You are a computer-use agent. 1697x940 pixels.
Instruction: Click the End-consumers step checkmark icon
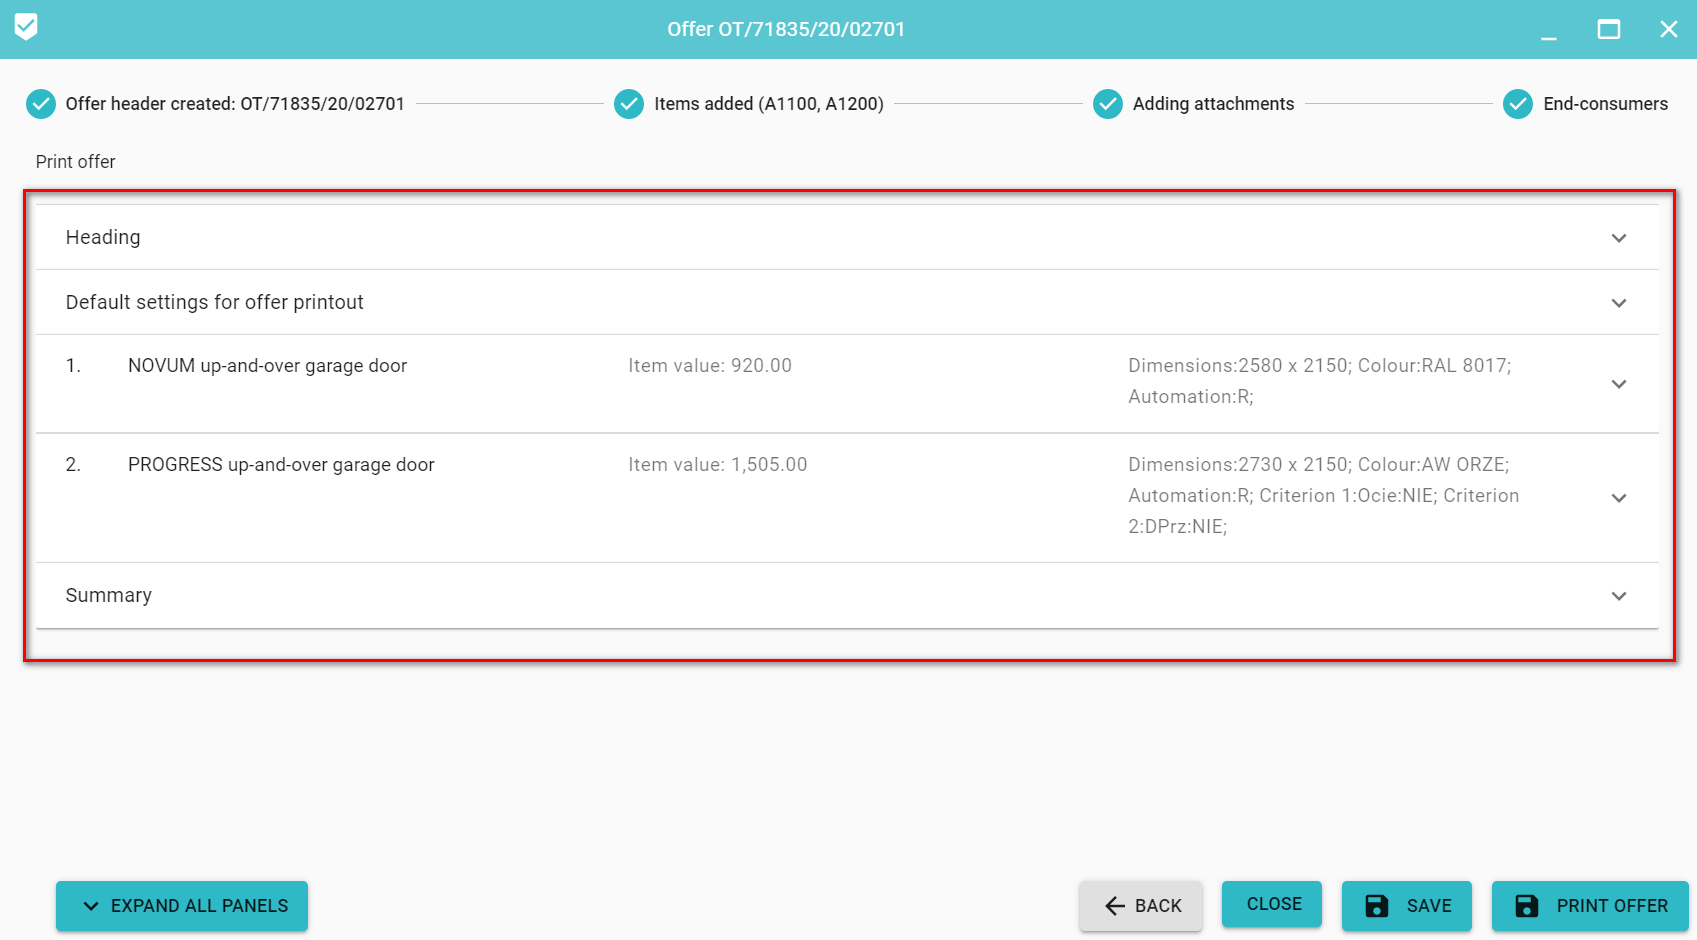tap(1517, 104)
